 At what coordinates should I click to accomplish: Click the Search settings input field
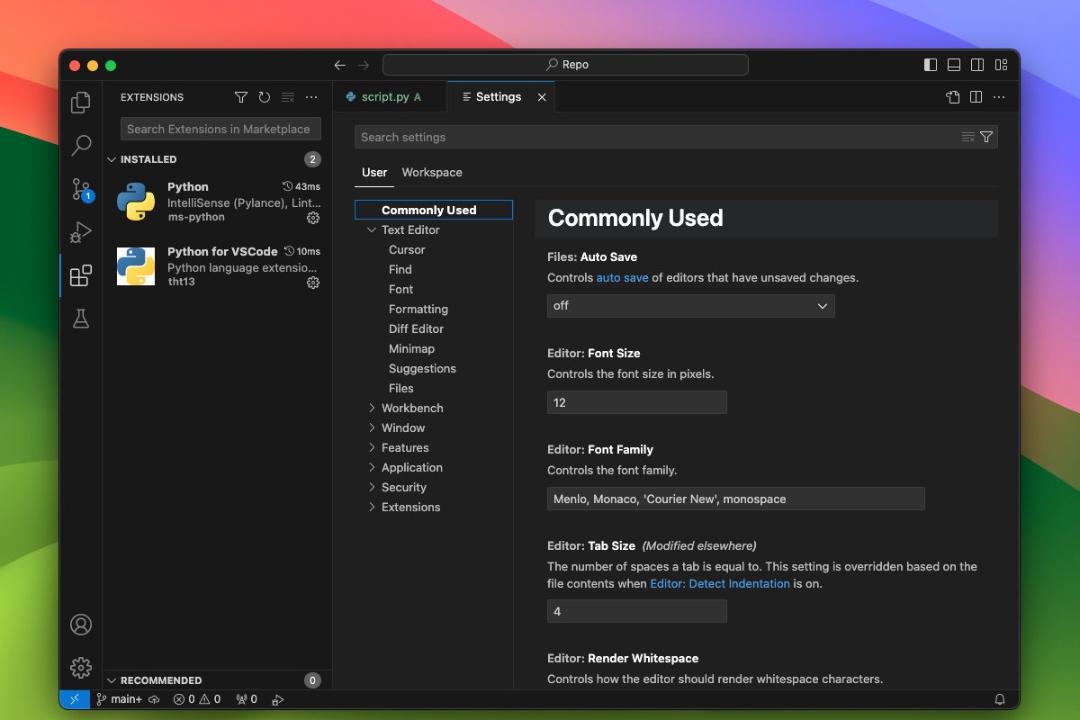tap(658, 137)
